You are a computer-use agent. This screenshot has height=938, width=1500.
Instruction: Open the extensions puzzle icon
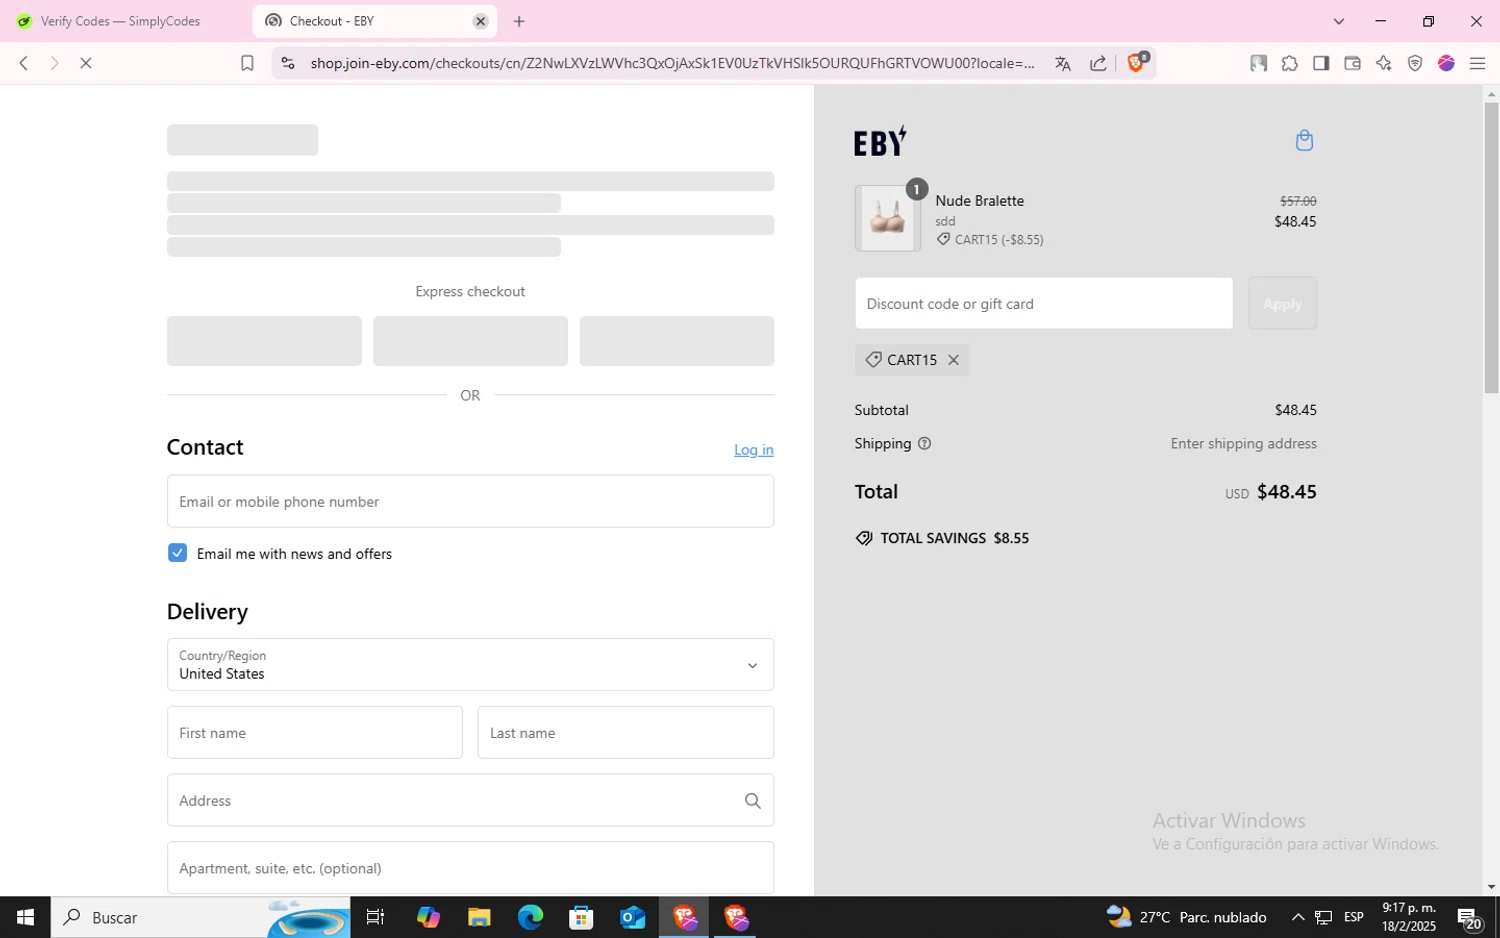click(1290, 63)
